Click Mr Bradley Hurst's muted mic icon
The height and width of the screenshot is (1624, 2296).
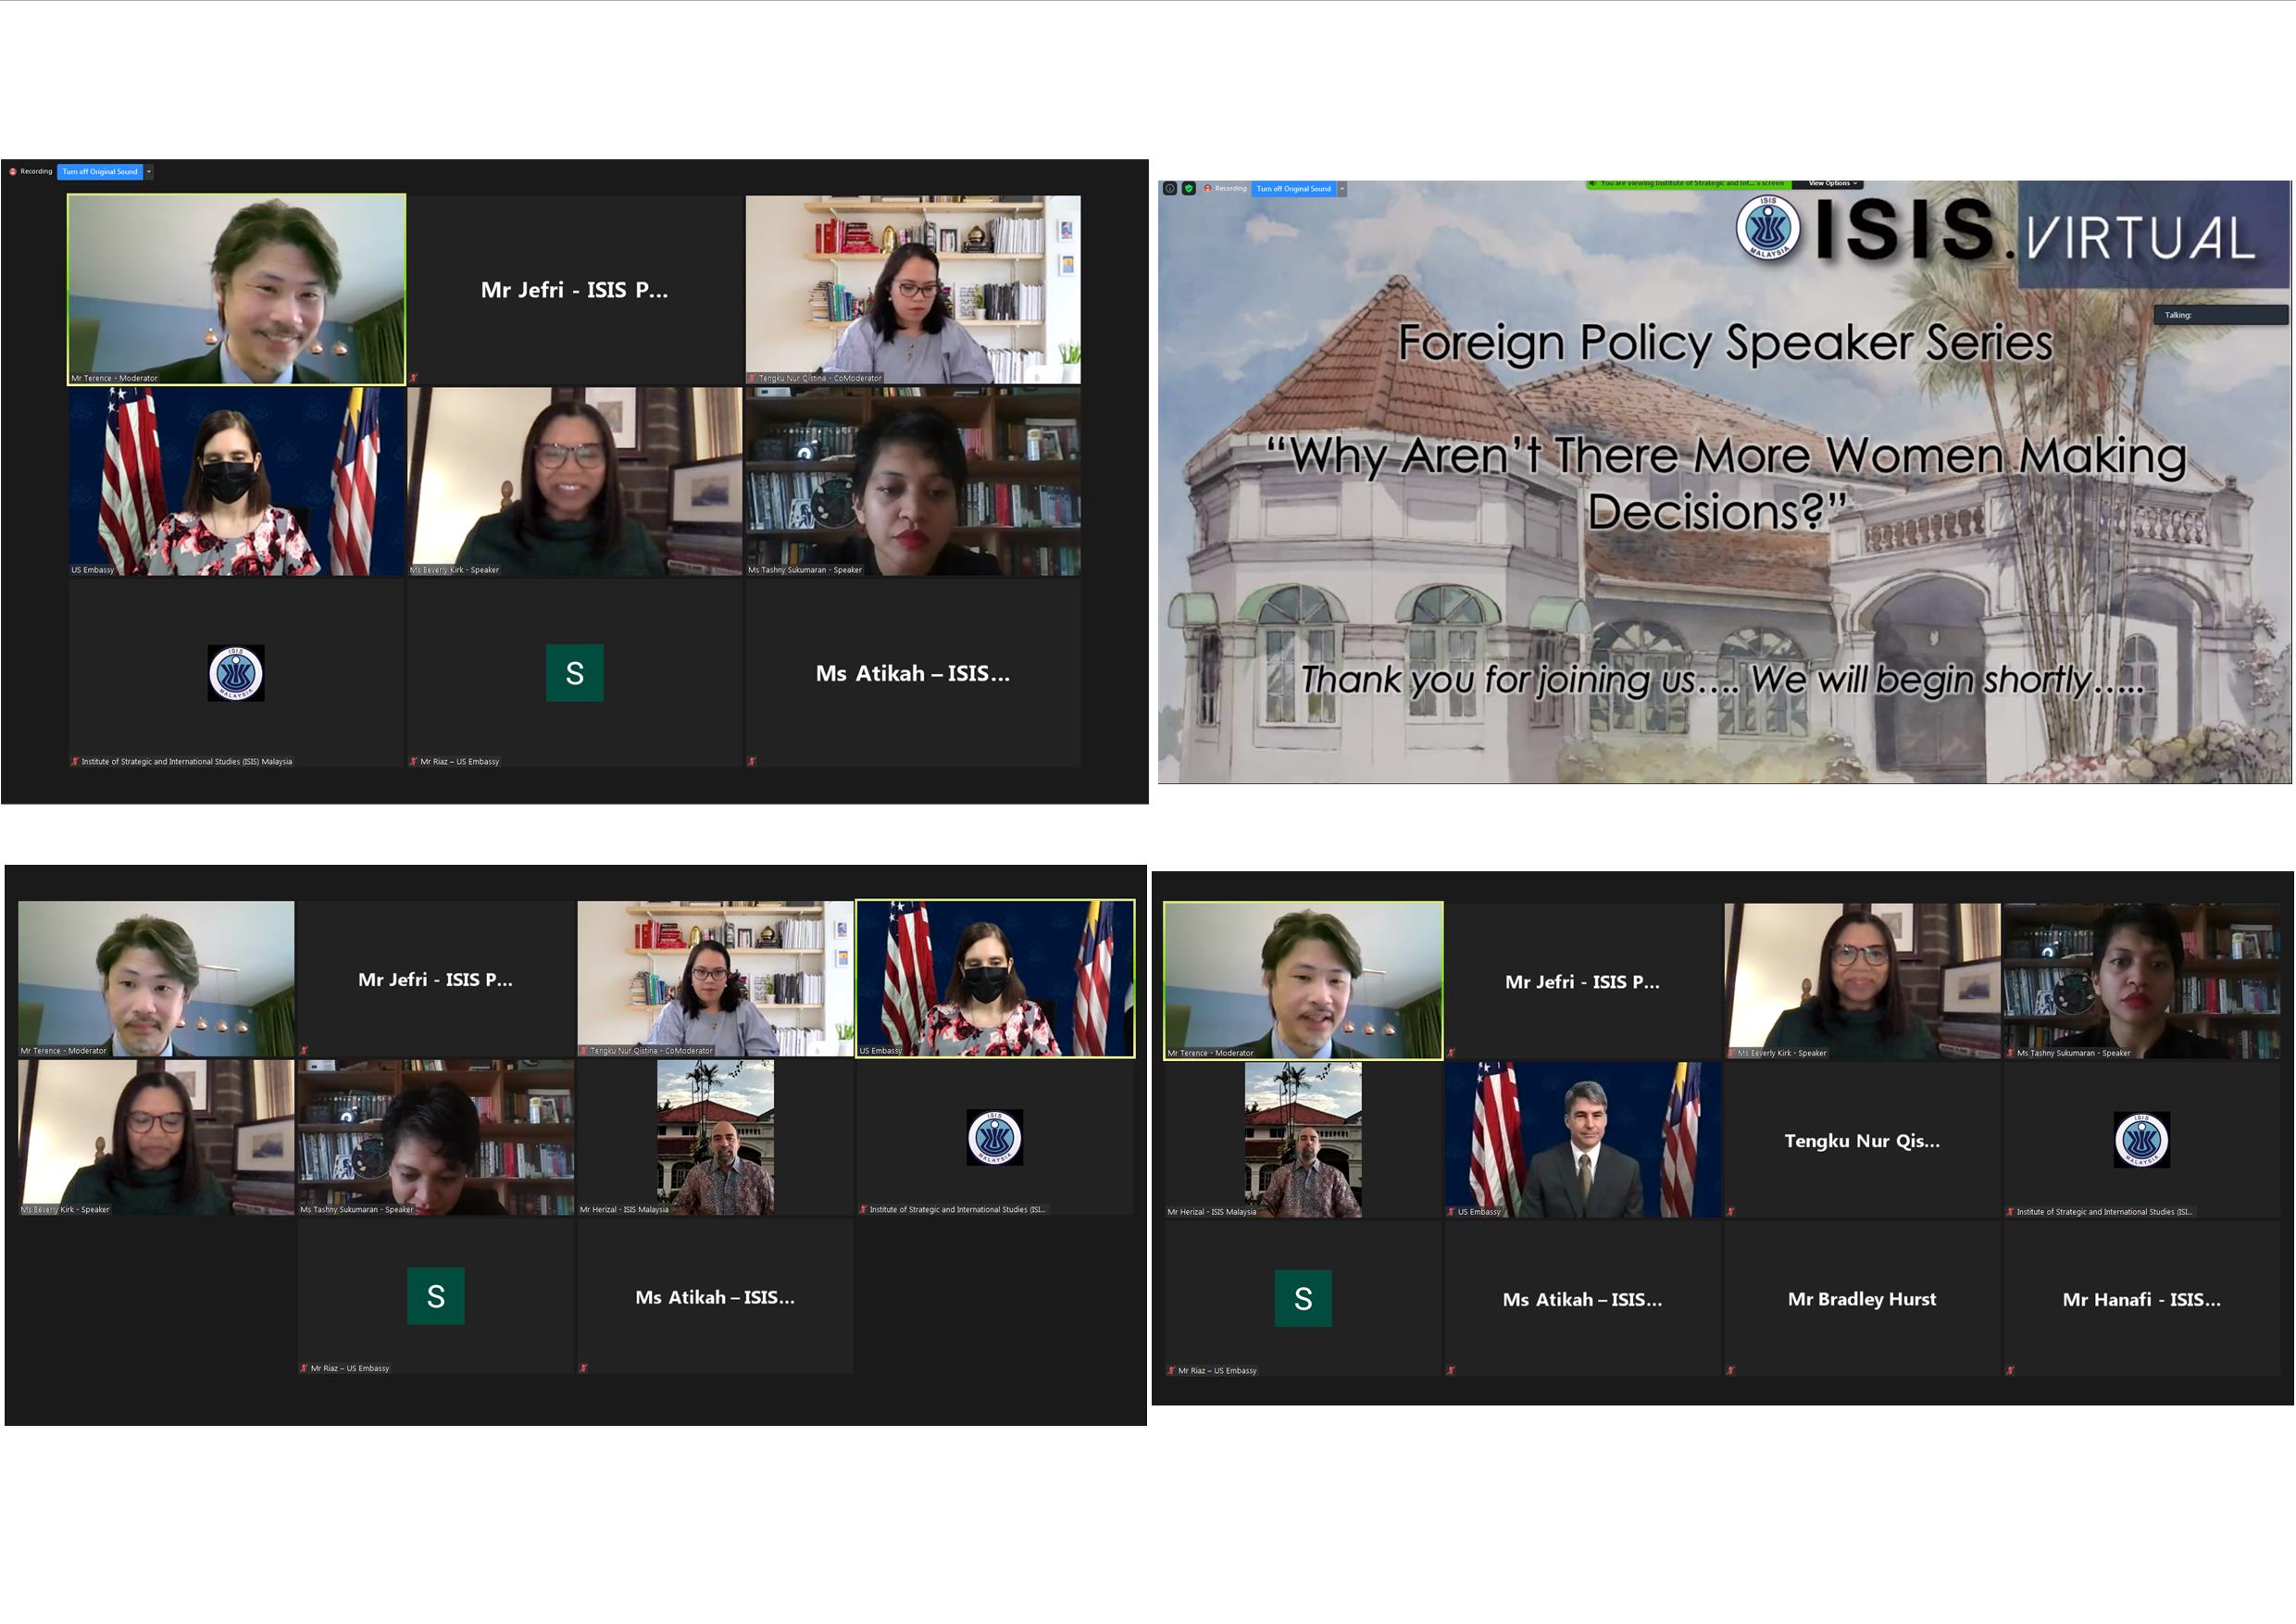tap(1731, 1371)
